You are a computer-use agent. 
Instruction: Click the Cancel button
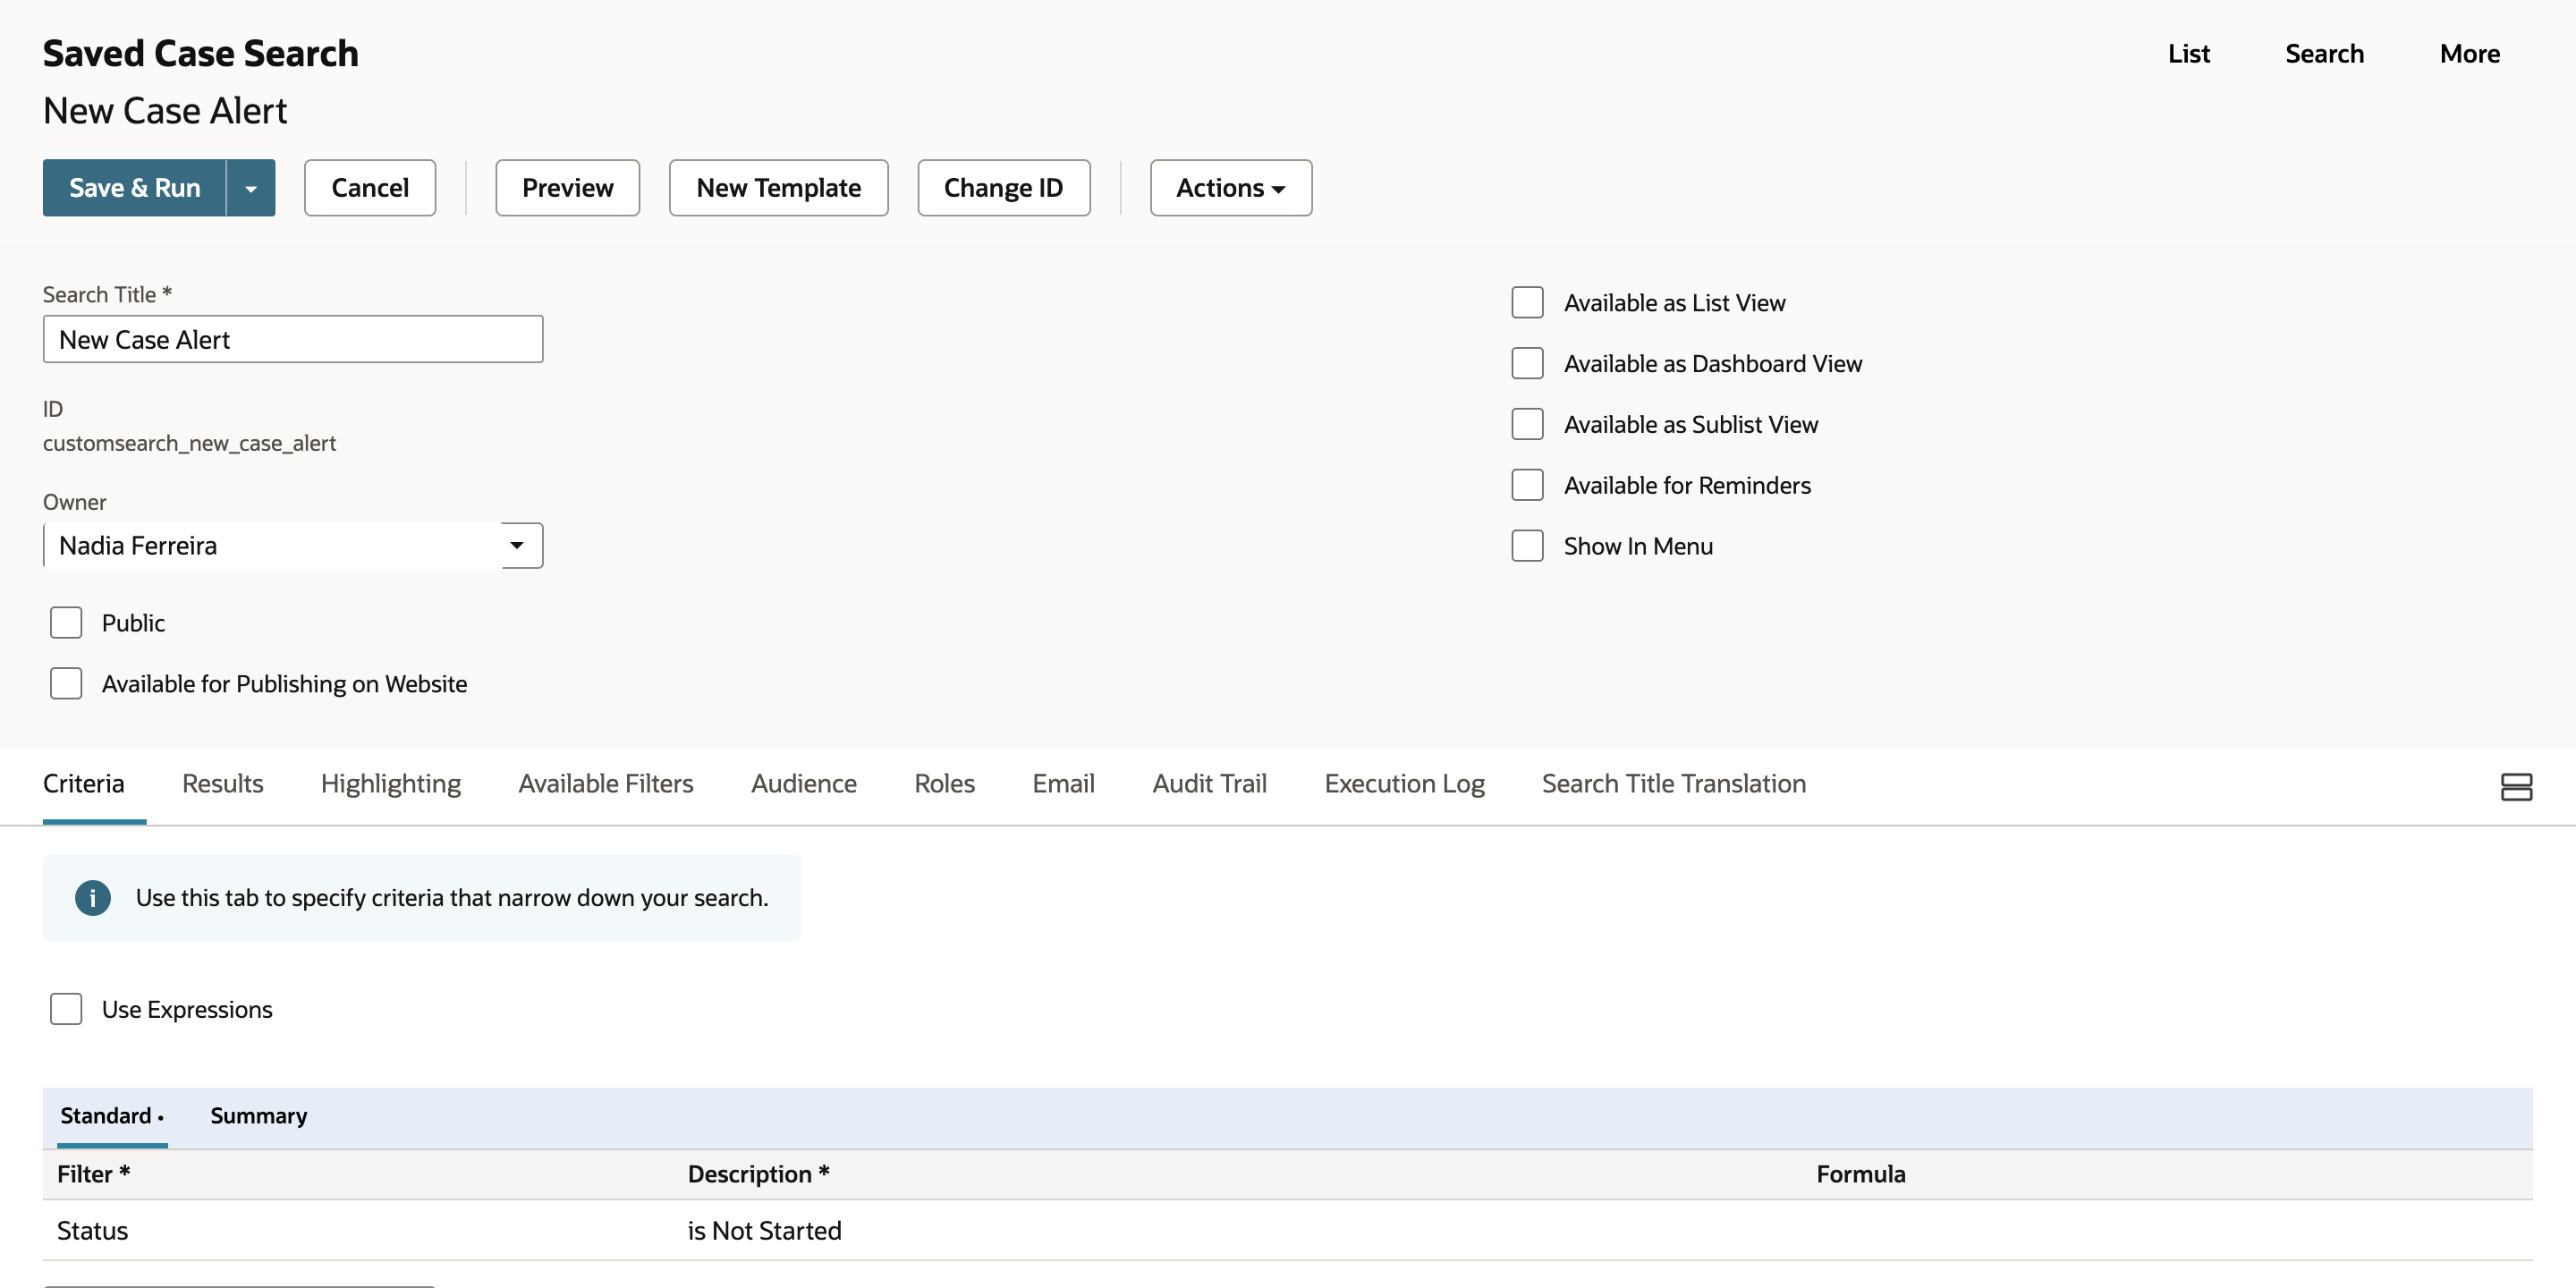tap(370, 188)
